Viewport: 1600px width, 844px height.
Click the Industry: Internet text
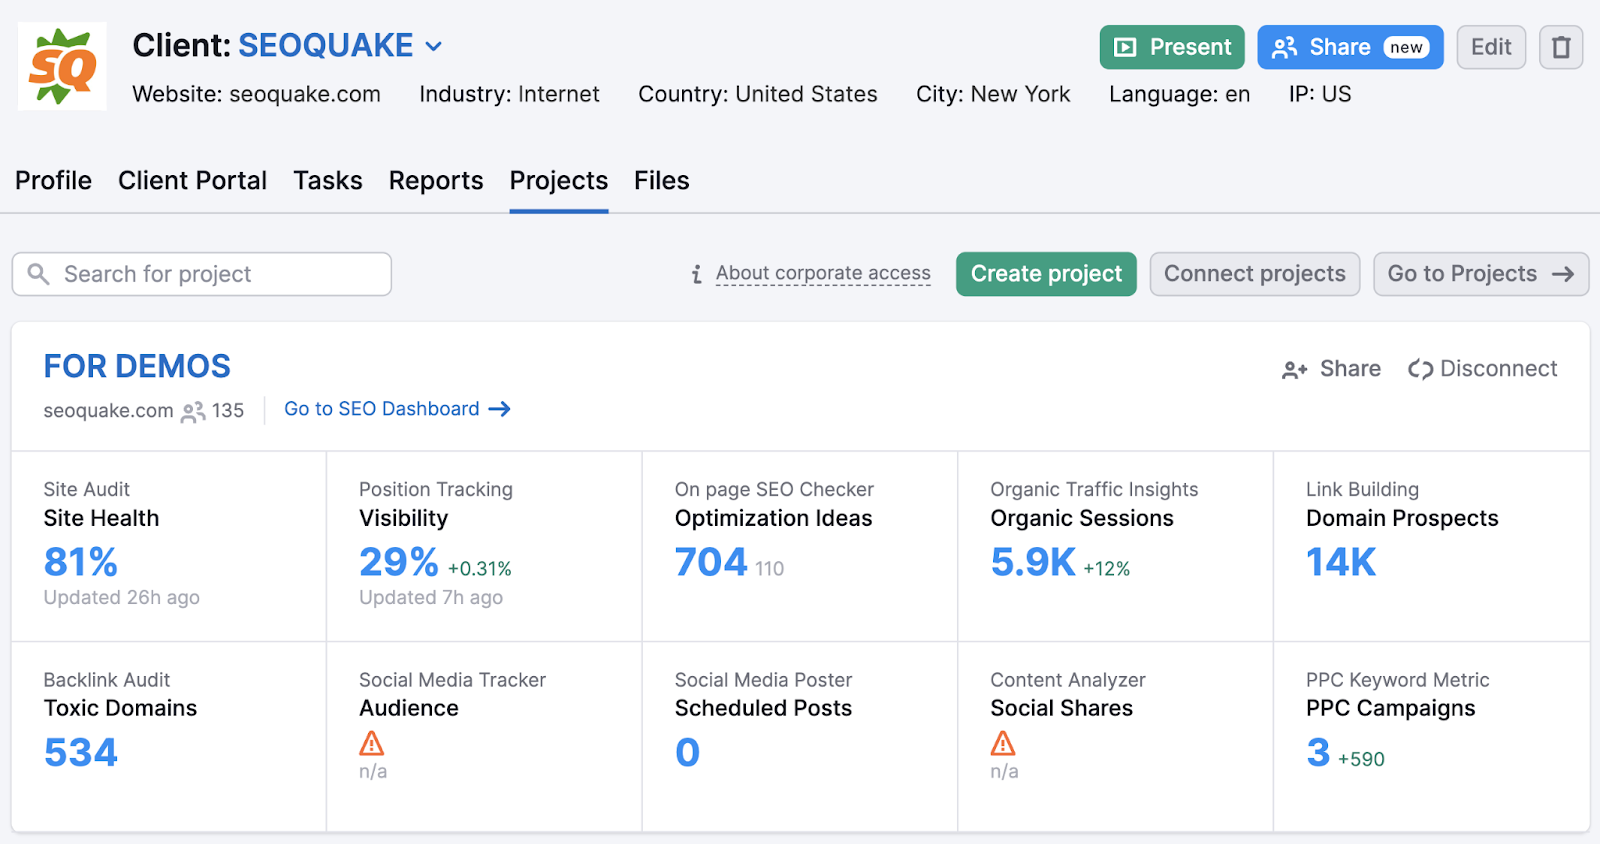click(x=509, y=94)
